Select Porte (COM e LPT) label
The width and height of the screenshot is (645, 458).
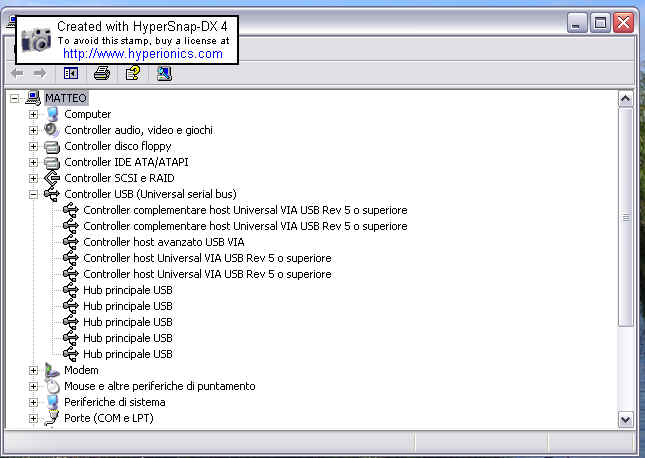[109, 418]
